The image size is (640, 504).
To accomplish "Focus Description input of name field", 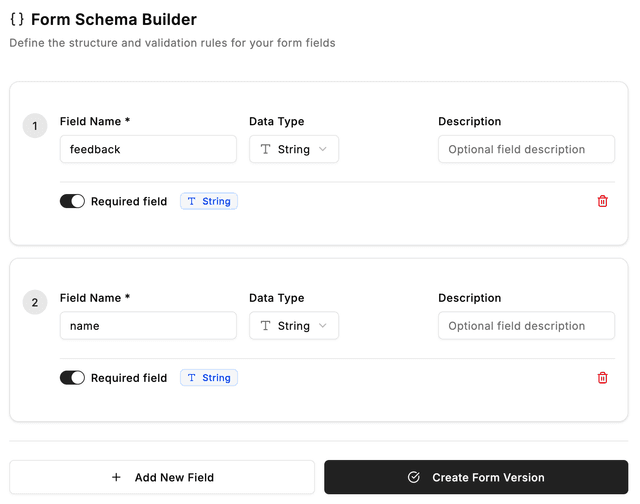I will (x=527, y=326).
